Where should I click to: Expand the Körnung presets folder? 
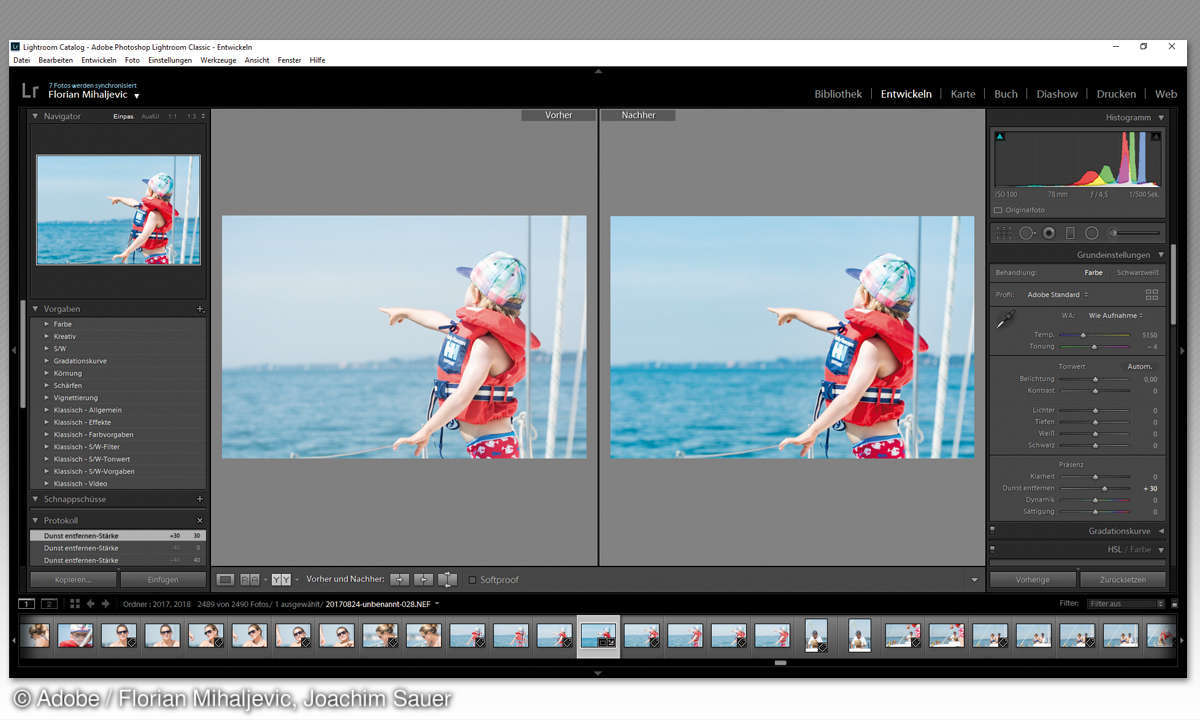point(46,373)
